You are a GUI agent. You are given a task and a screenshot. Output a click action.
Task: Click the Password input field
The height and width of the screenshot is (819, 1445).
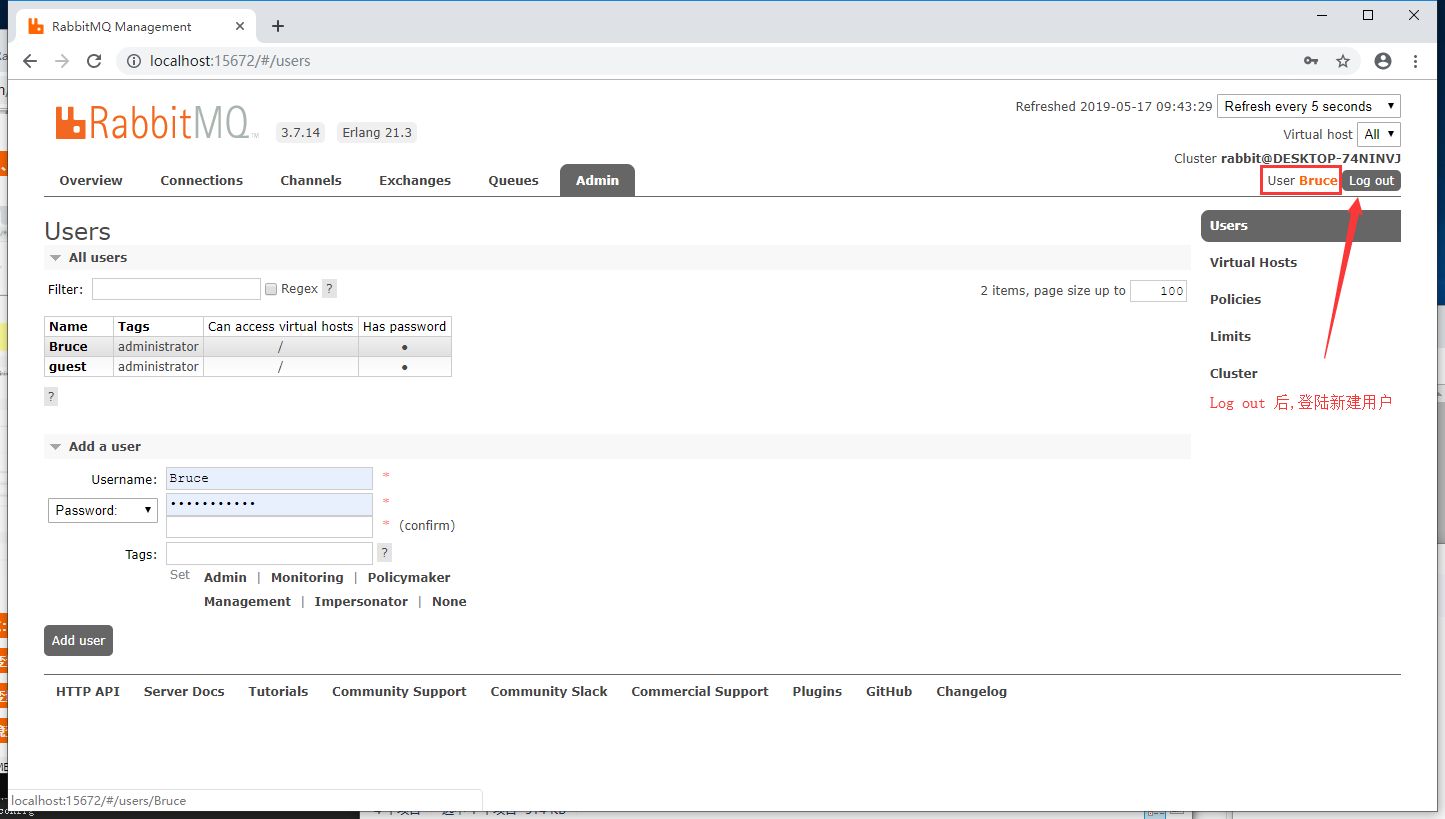pyautogui.click(x=269, y=504)
